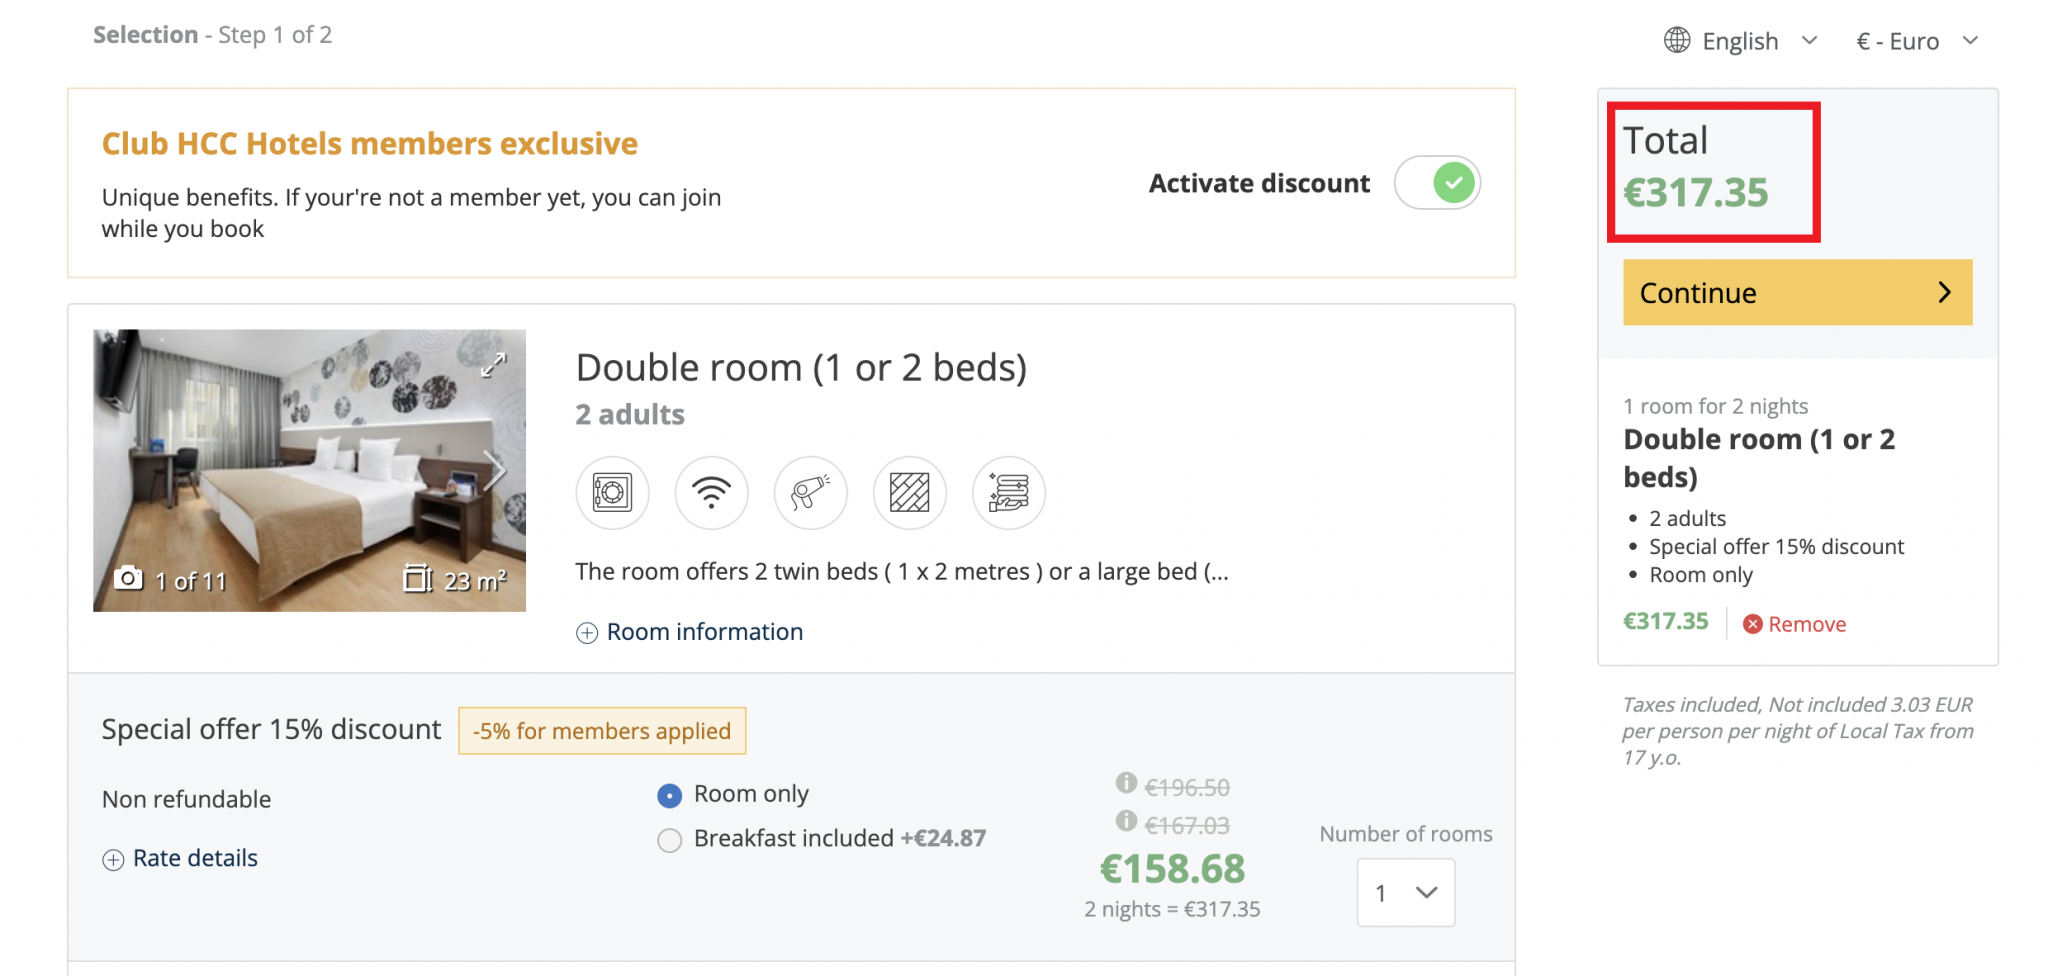Toggle the Activate discount switch

click(1437, 183)
